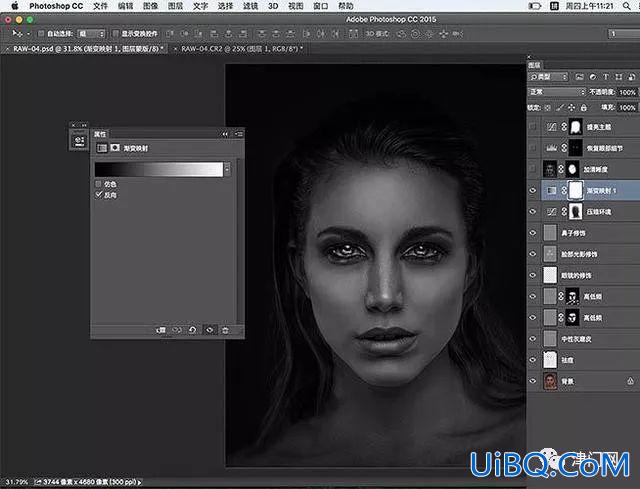
Task: Click the Photoshop CC application menu
Action: [x=56, y=6]
